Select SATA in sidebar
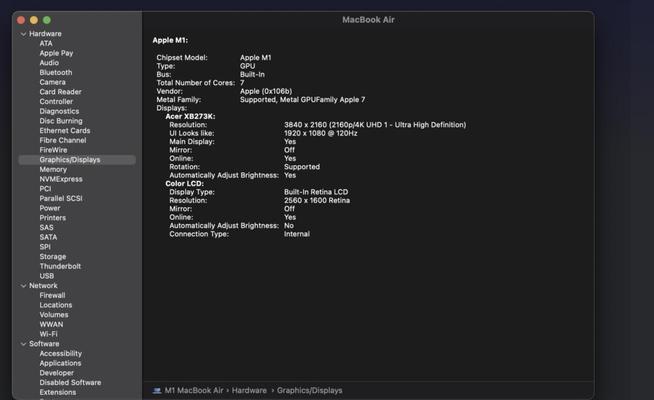The height and width of the screenshot is (400, 654). point(48,237)
